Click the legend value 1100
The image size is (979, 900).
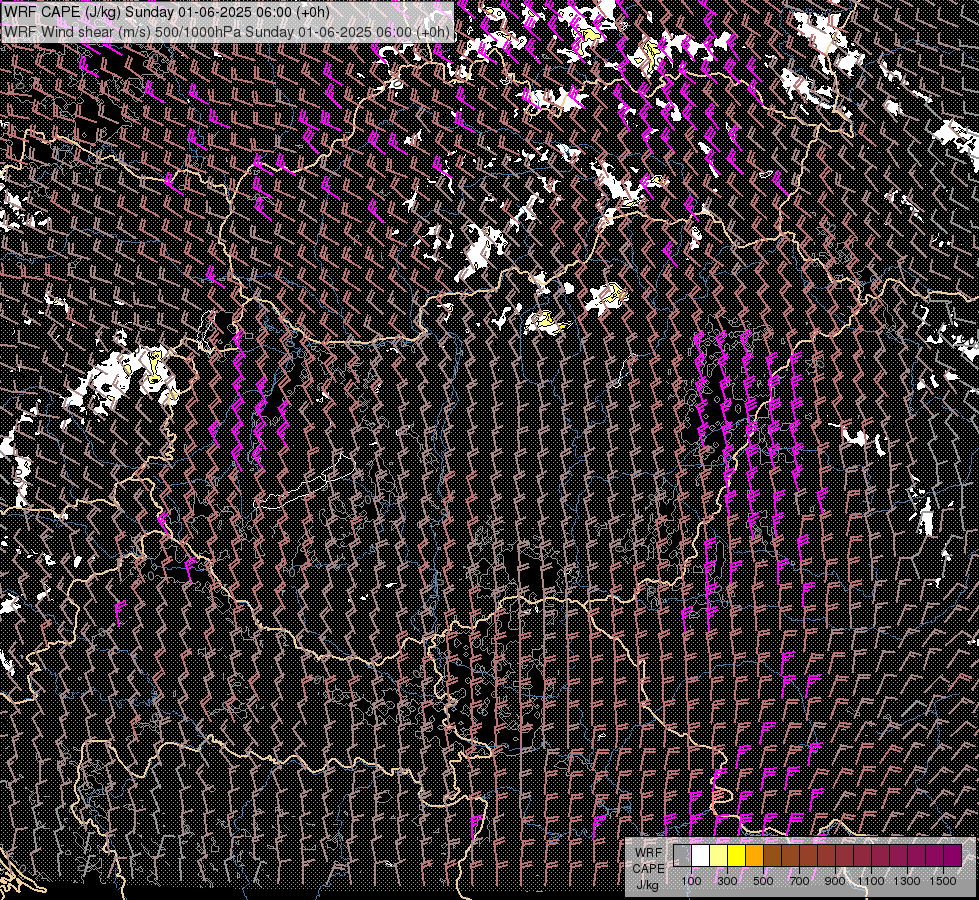pyautogui.click(x=871, y=881)
